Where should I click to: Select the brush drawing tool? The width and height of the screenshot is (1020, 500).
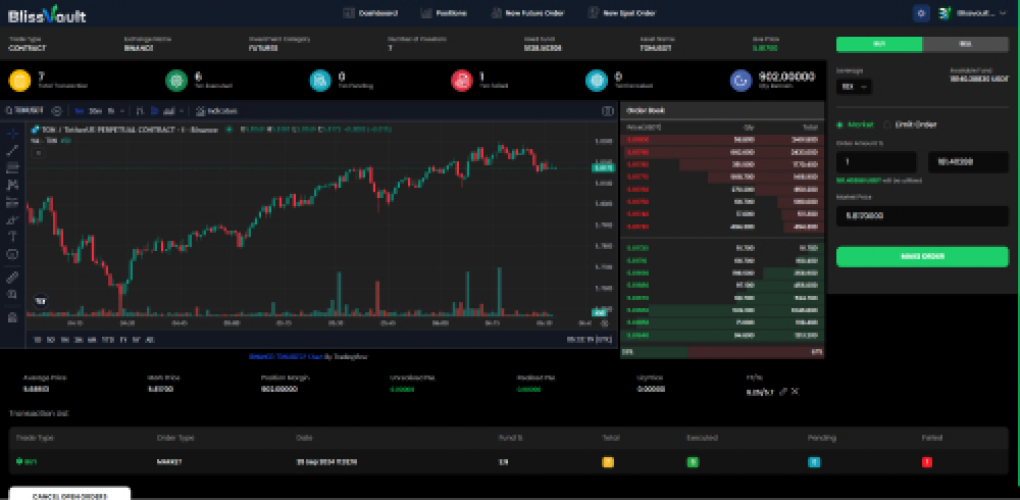coord(12,220)
